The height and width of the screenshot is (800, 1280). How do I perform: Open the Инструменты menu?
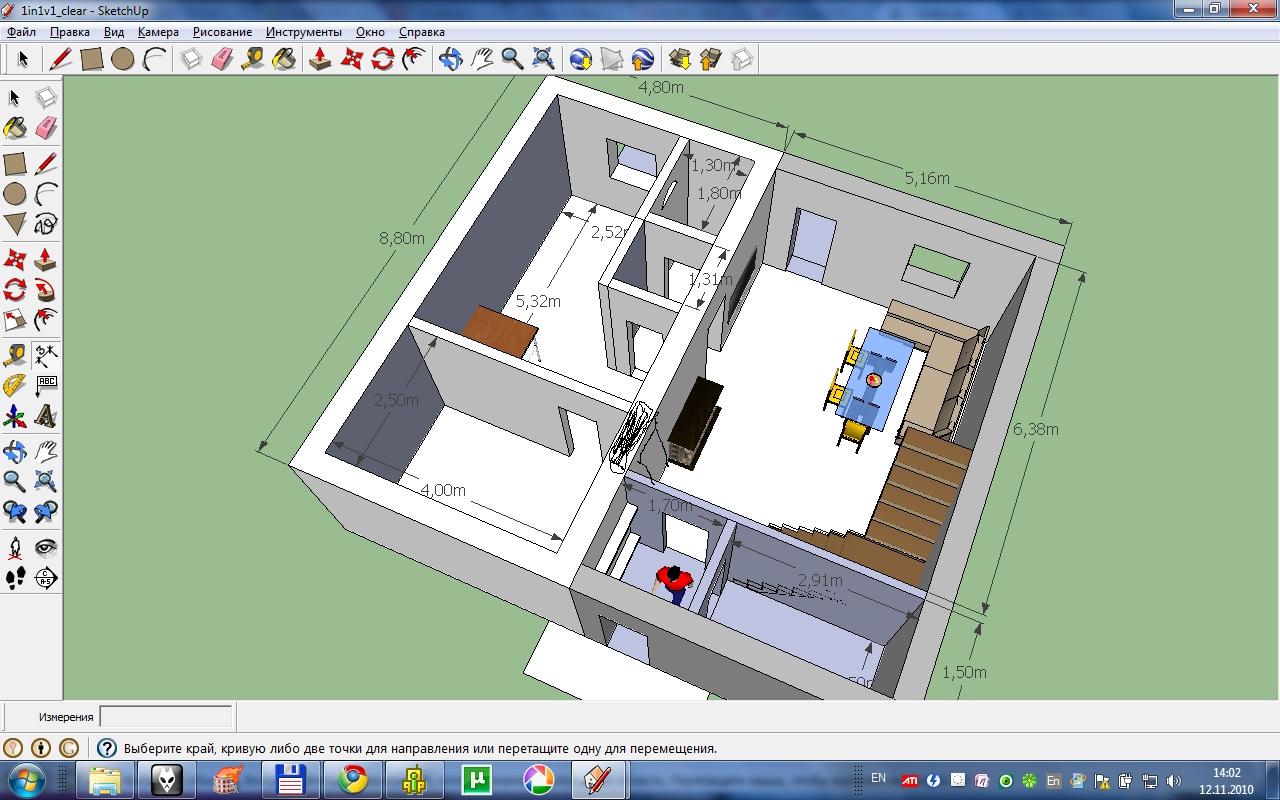(x=303, y=32)
